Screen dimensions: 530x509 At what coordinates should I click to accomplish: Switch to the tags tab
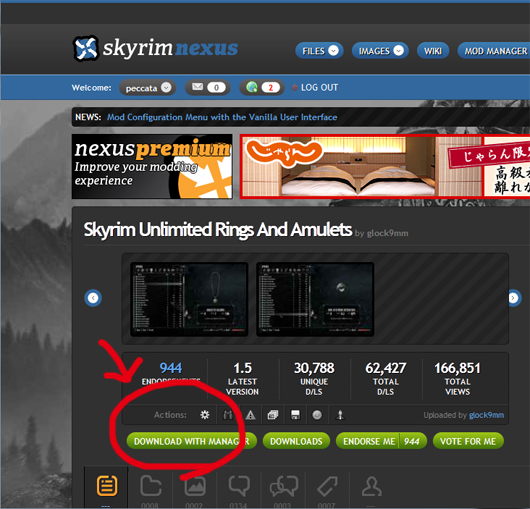pos(327,487)
